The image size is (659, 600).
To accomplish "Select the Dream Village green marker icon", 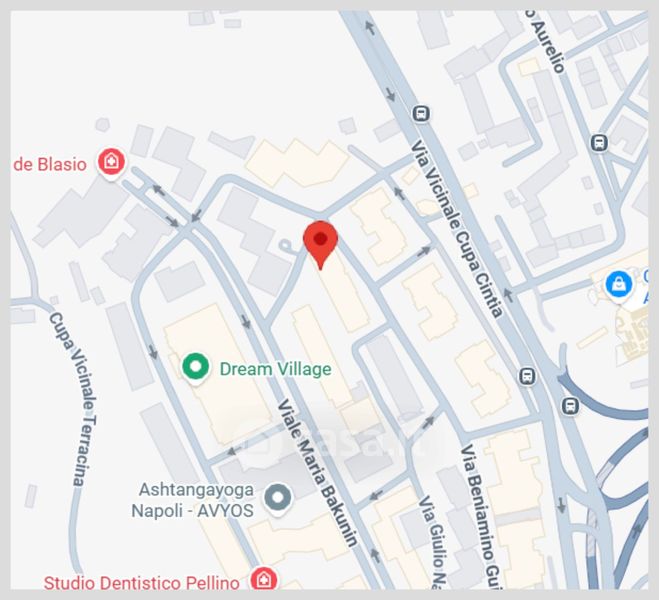I will (x=196, y=368).
